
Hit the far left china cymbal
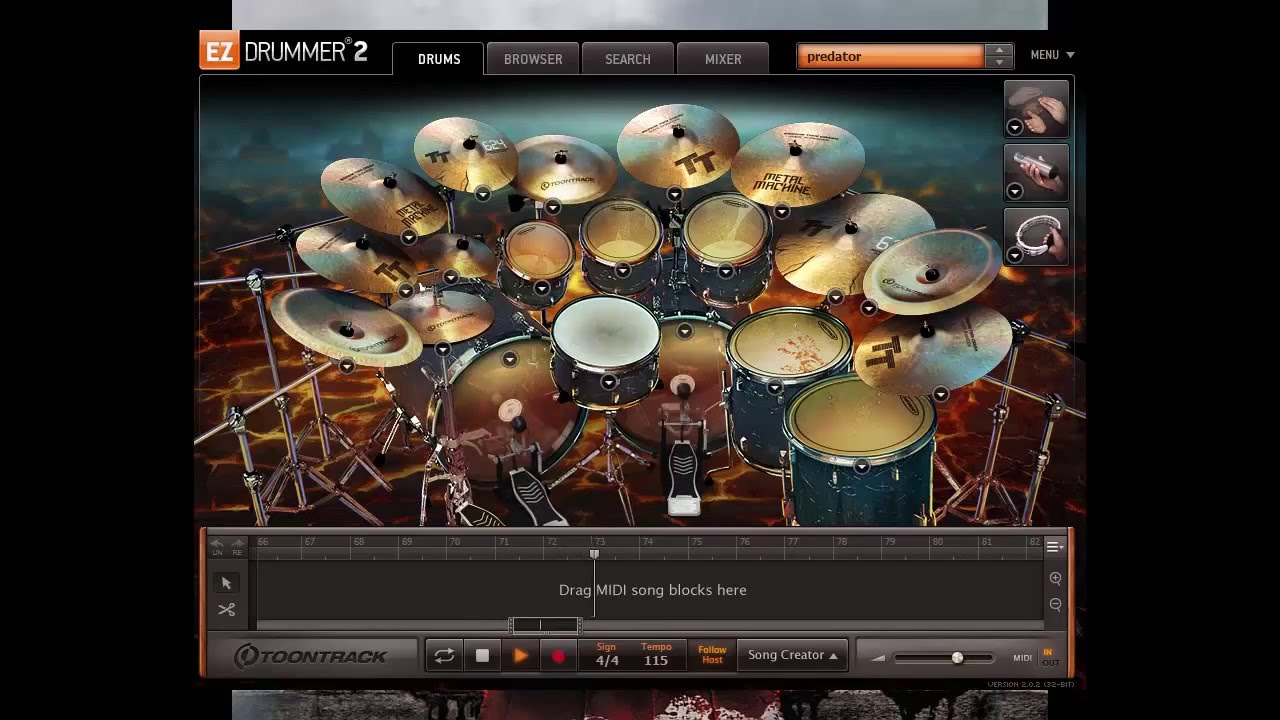(346, 326)
